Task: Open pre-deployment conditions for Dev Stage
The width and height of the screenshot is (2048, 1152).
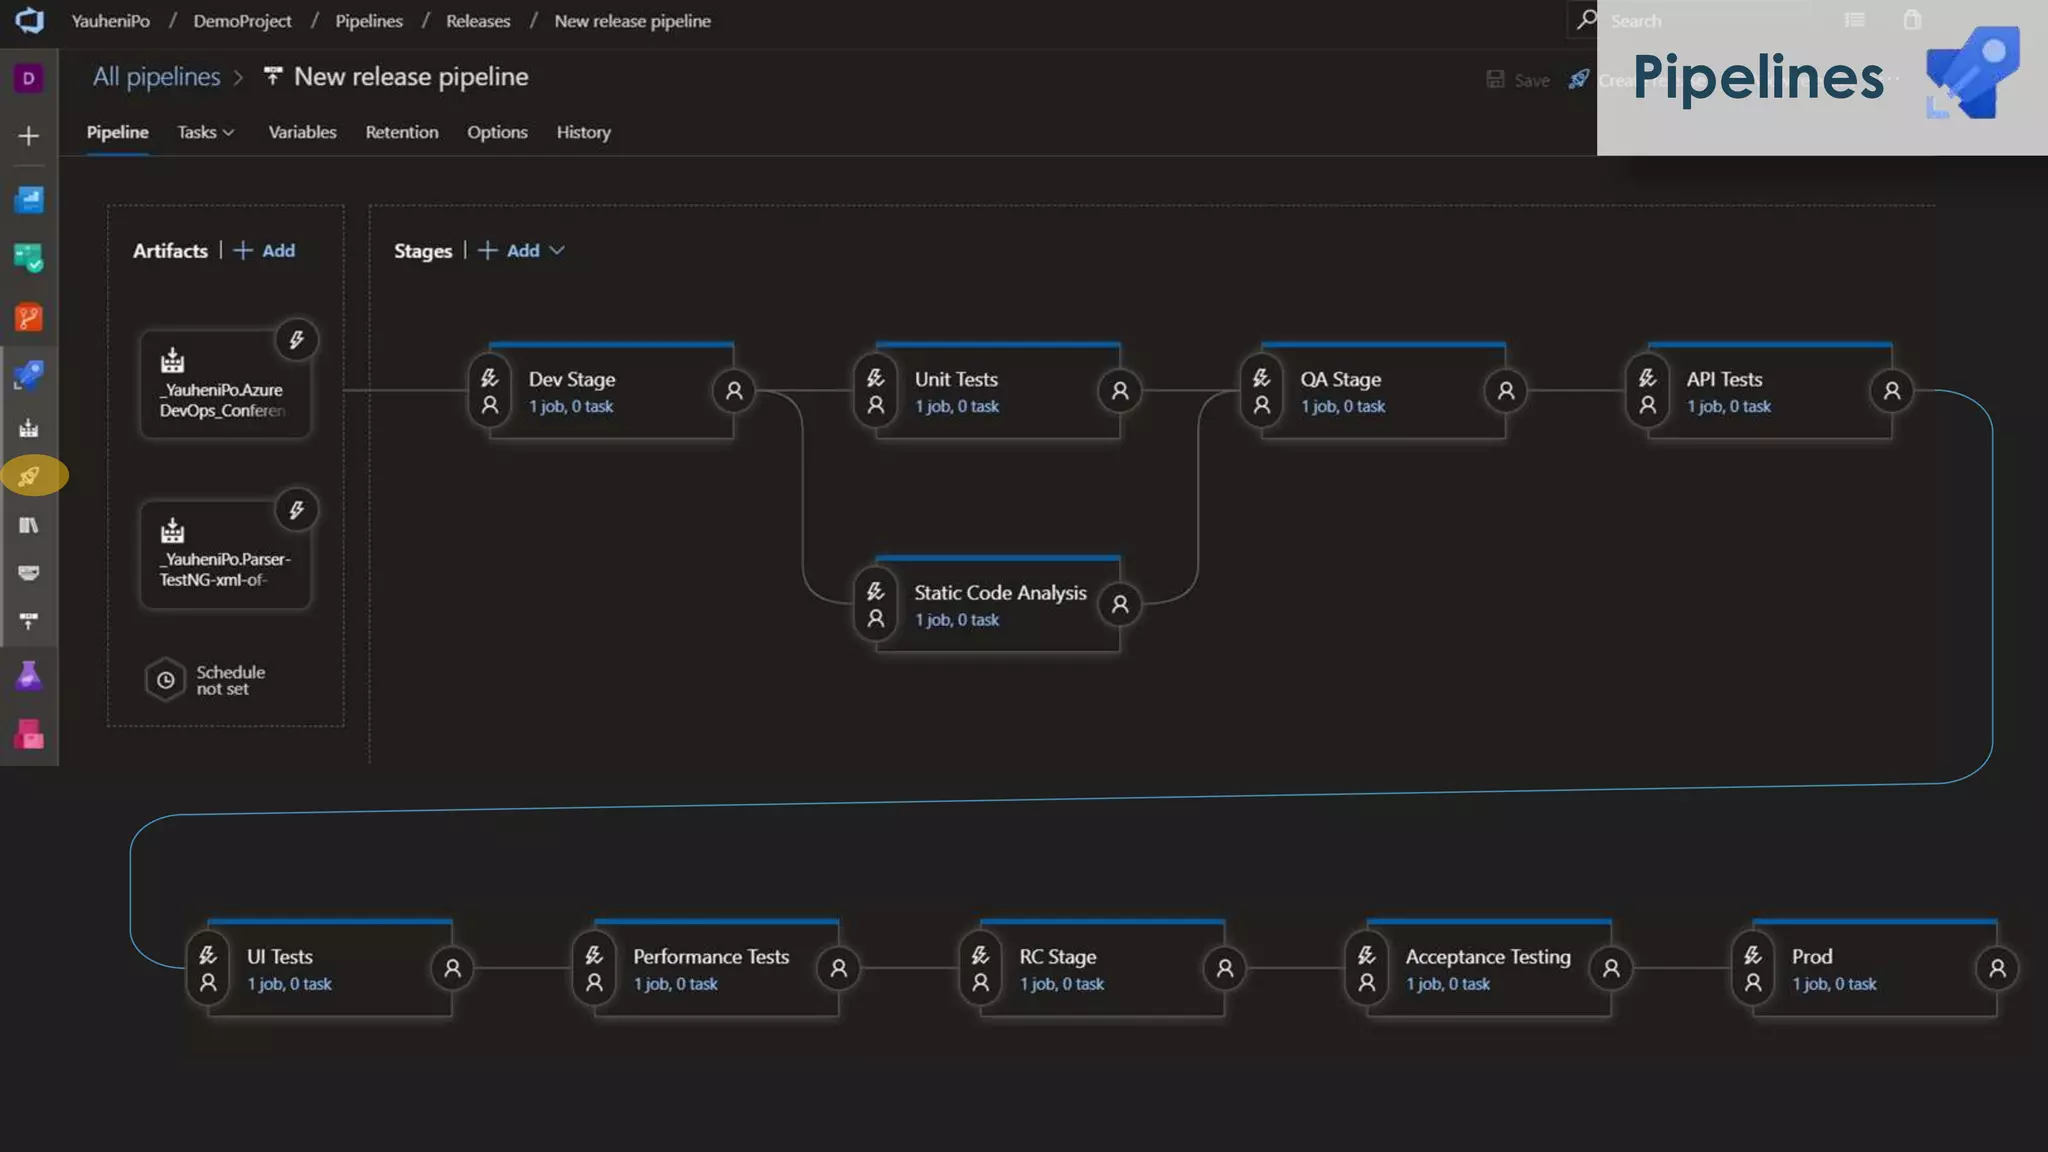Action: tap(490, 391)
